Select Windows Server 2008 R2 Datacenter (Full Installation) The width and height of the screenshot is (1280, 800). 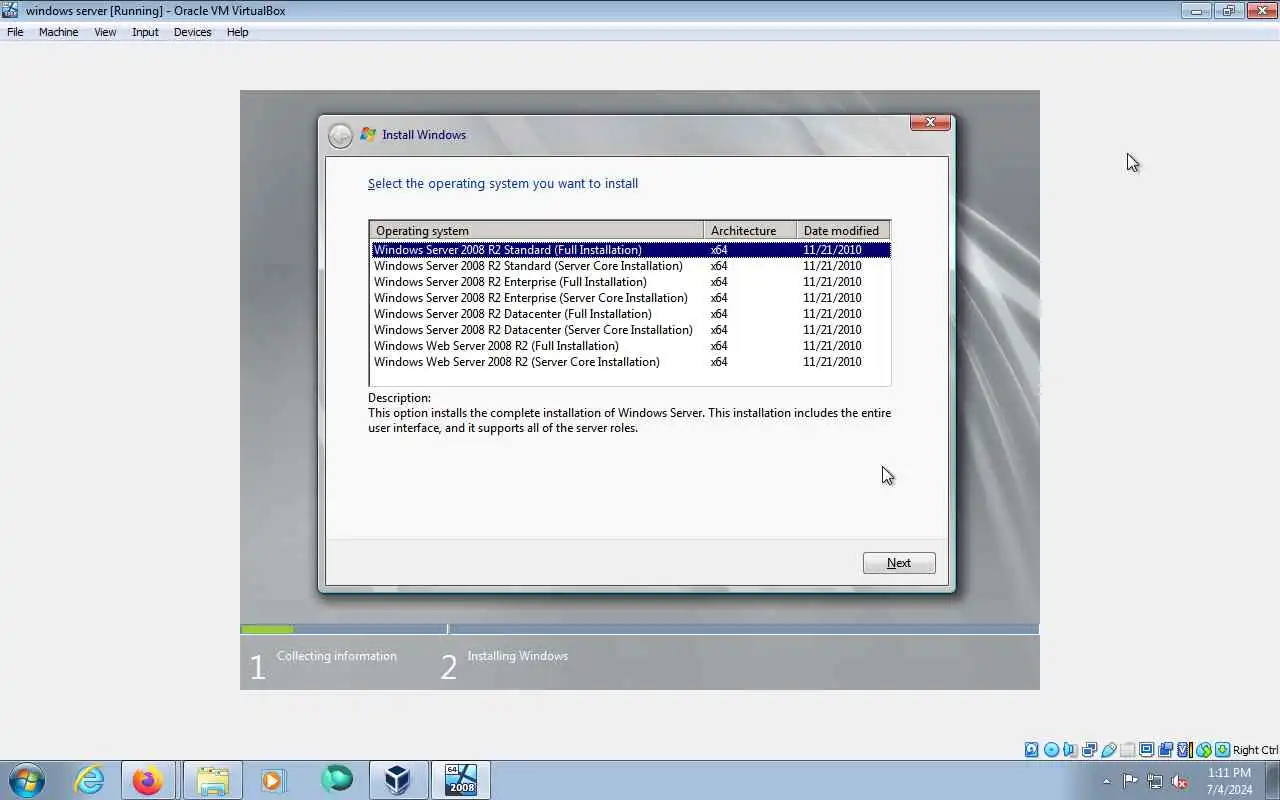(x=631, y=314)
